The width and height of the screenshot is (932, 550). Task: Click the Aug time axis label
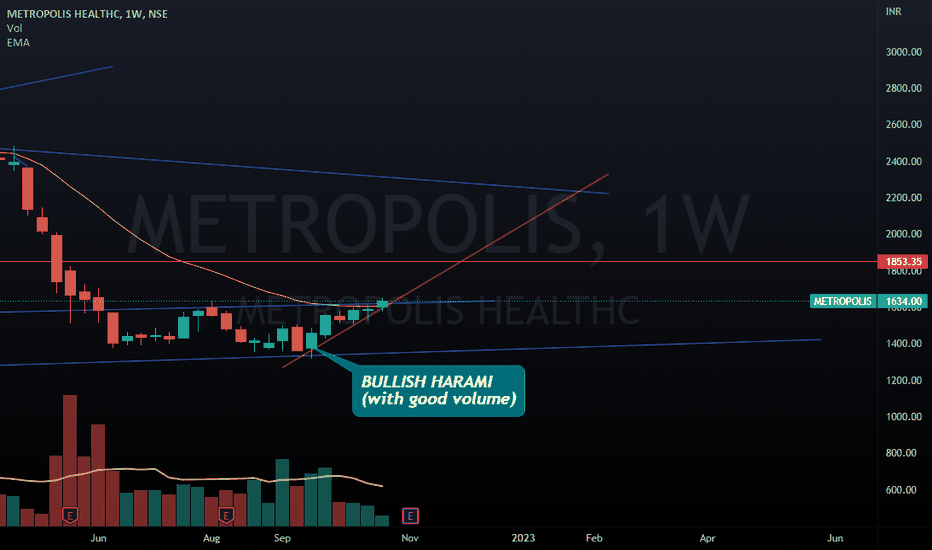tap(212, 538)
